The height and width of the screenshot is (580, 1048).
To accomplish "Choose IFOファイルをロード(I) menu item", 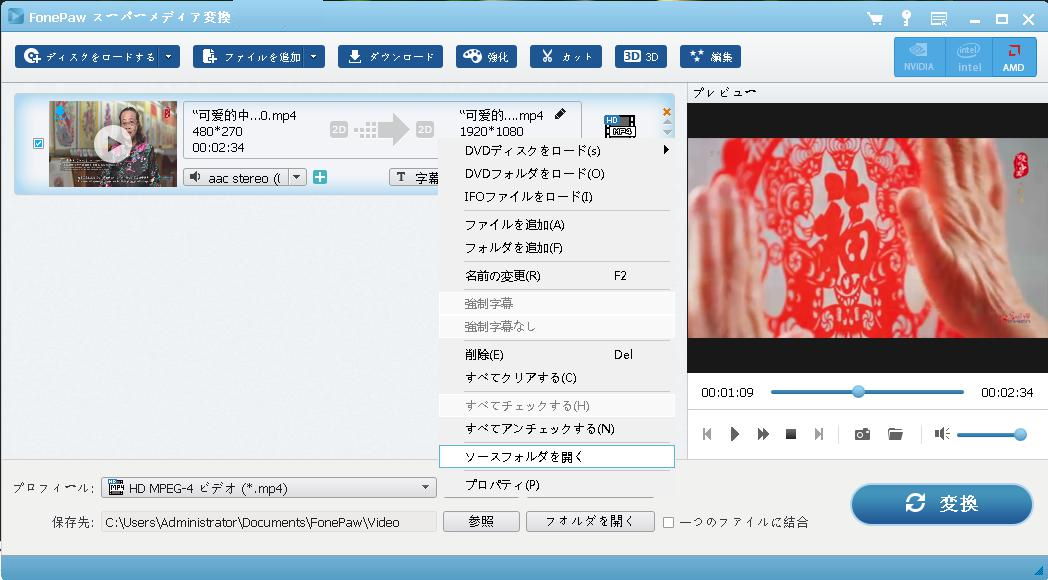I will 556,196.
